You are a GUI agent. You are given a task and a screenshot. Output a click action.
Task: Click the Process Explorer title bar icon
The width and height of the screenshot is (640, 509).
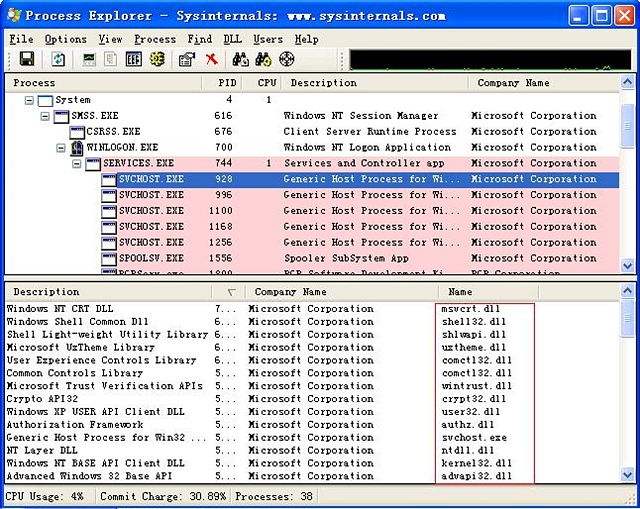point(14,15)
